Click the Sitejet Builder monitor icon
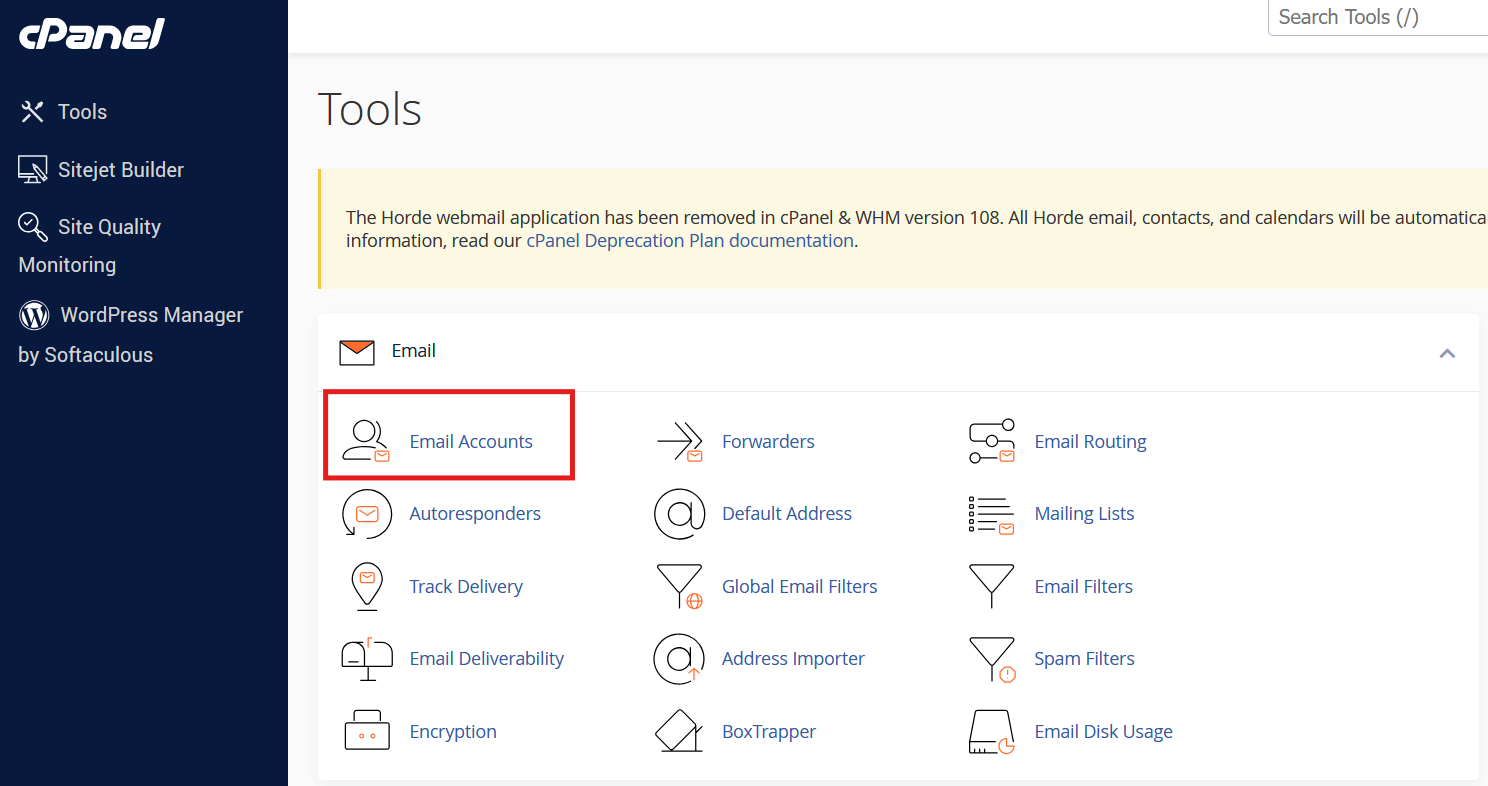The width and height of the screenshot is (1488, 786). (x=33, y=170)
